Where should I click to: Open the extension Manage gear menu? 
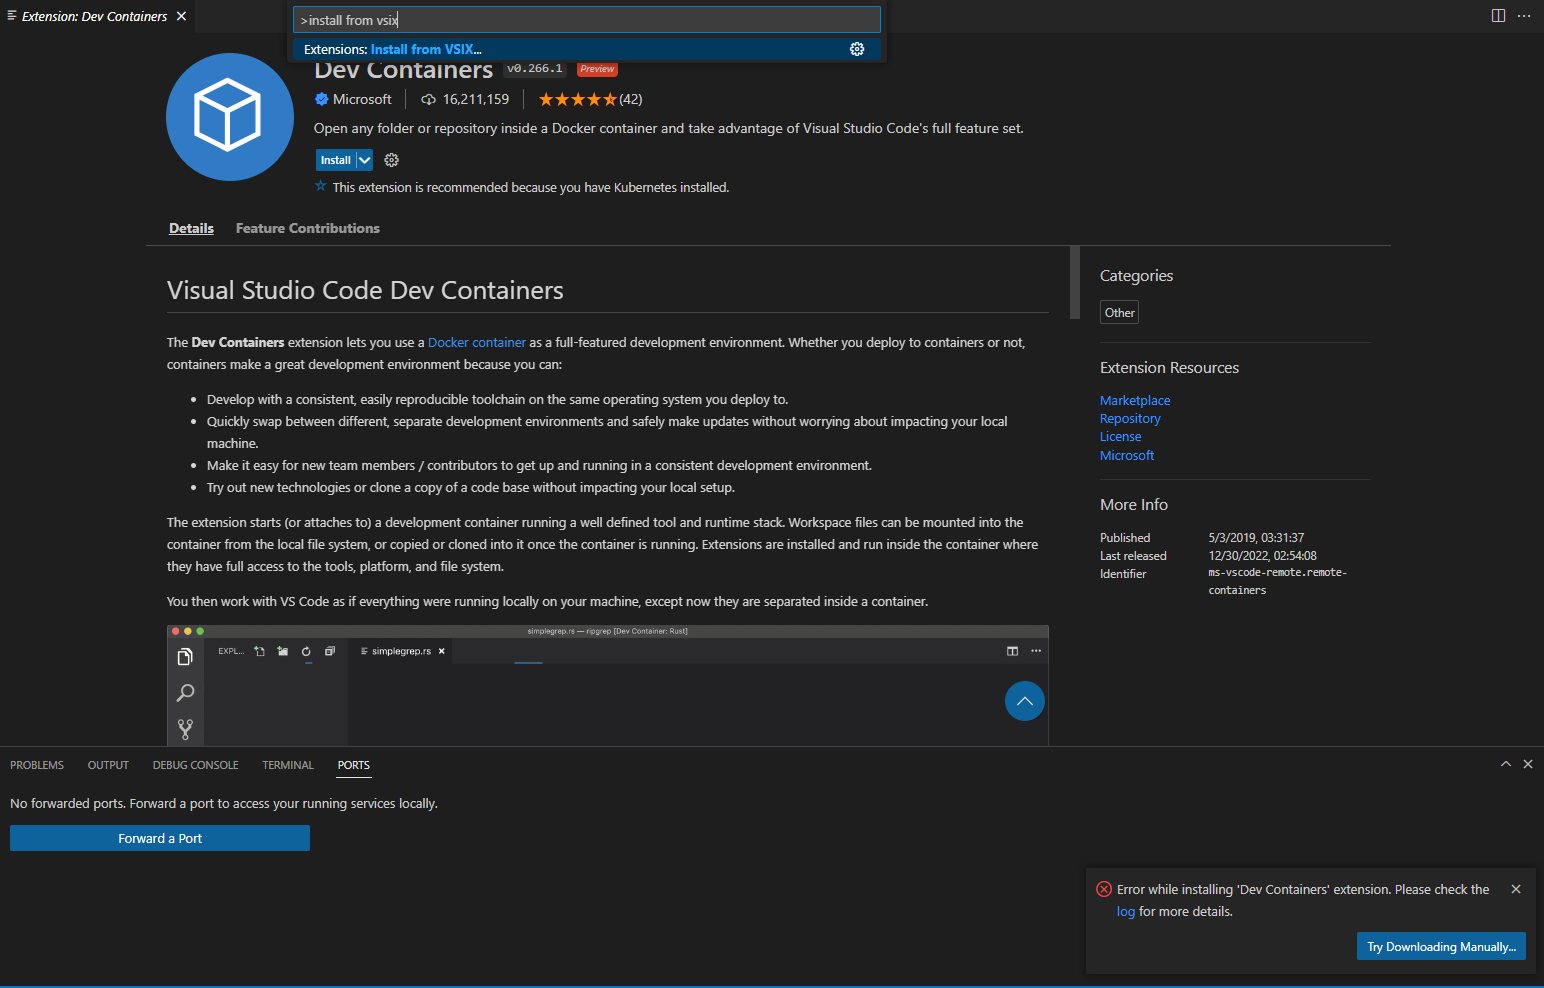392,160
